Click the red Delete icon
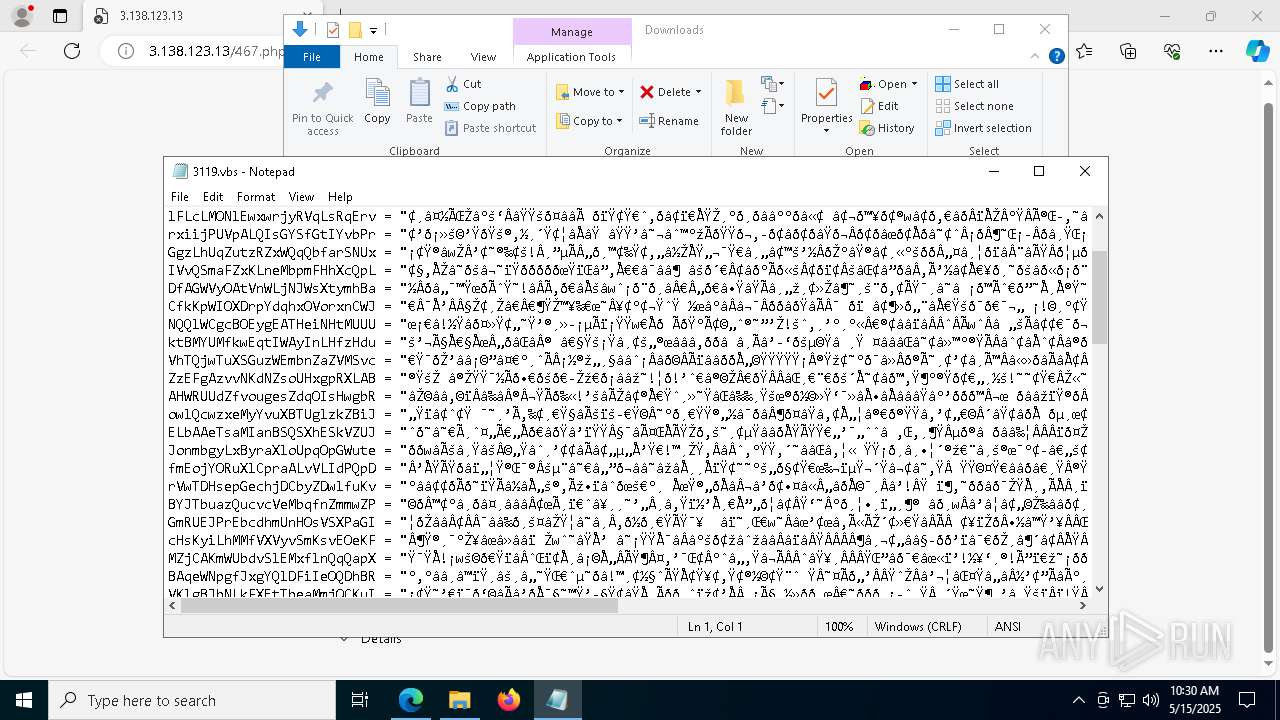This screenshot has width=1280, height=720. [647, 92]
